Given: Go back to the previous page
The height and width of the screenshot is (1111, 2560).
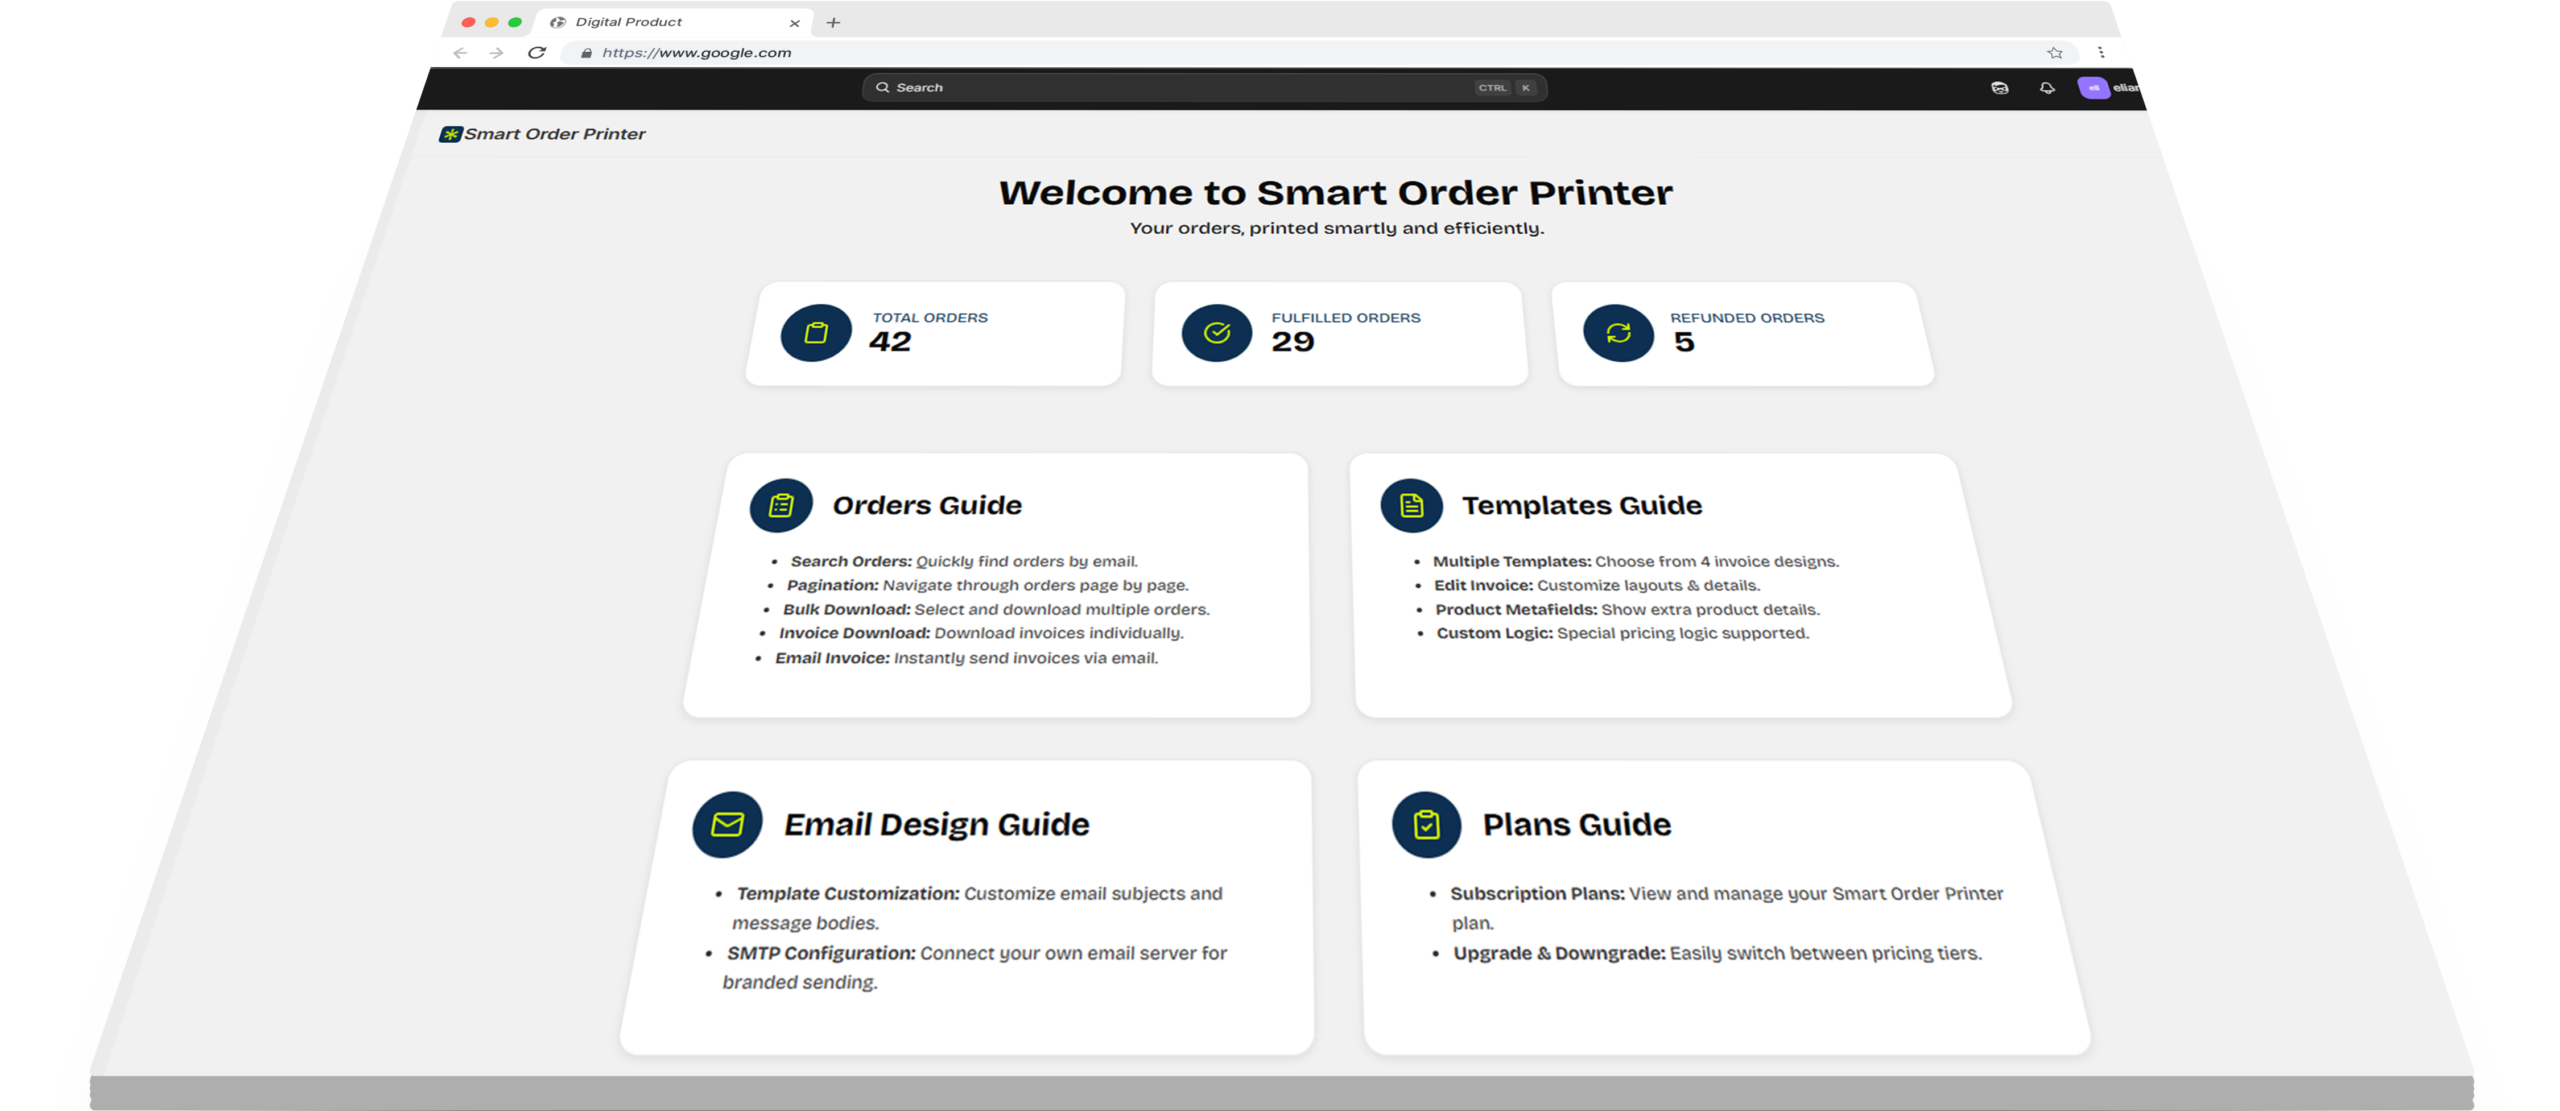Looking at the screenshot, I should click(460, 53).
